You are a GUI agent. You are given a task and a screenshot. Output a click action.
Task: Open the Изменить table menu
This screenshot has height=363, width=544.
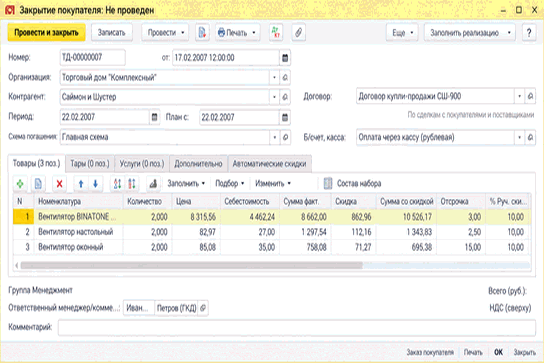pyautogui.click(x=273, y=184)
